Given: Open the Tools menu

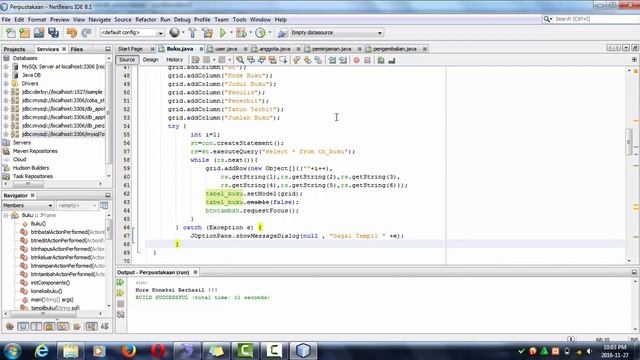Looking at the screenshot, I should click(240, 19).
